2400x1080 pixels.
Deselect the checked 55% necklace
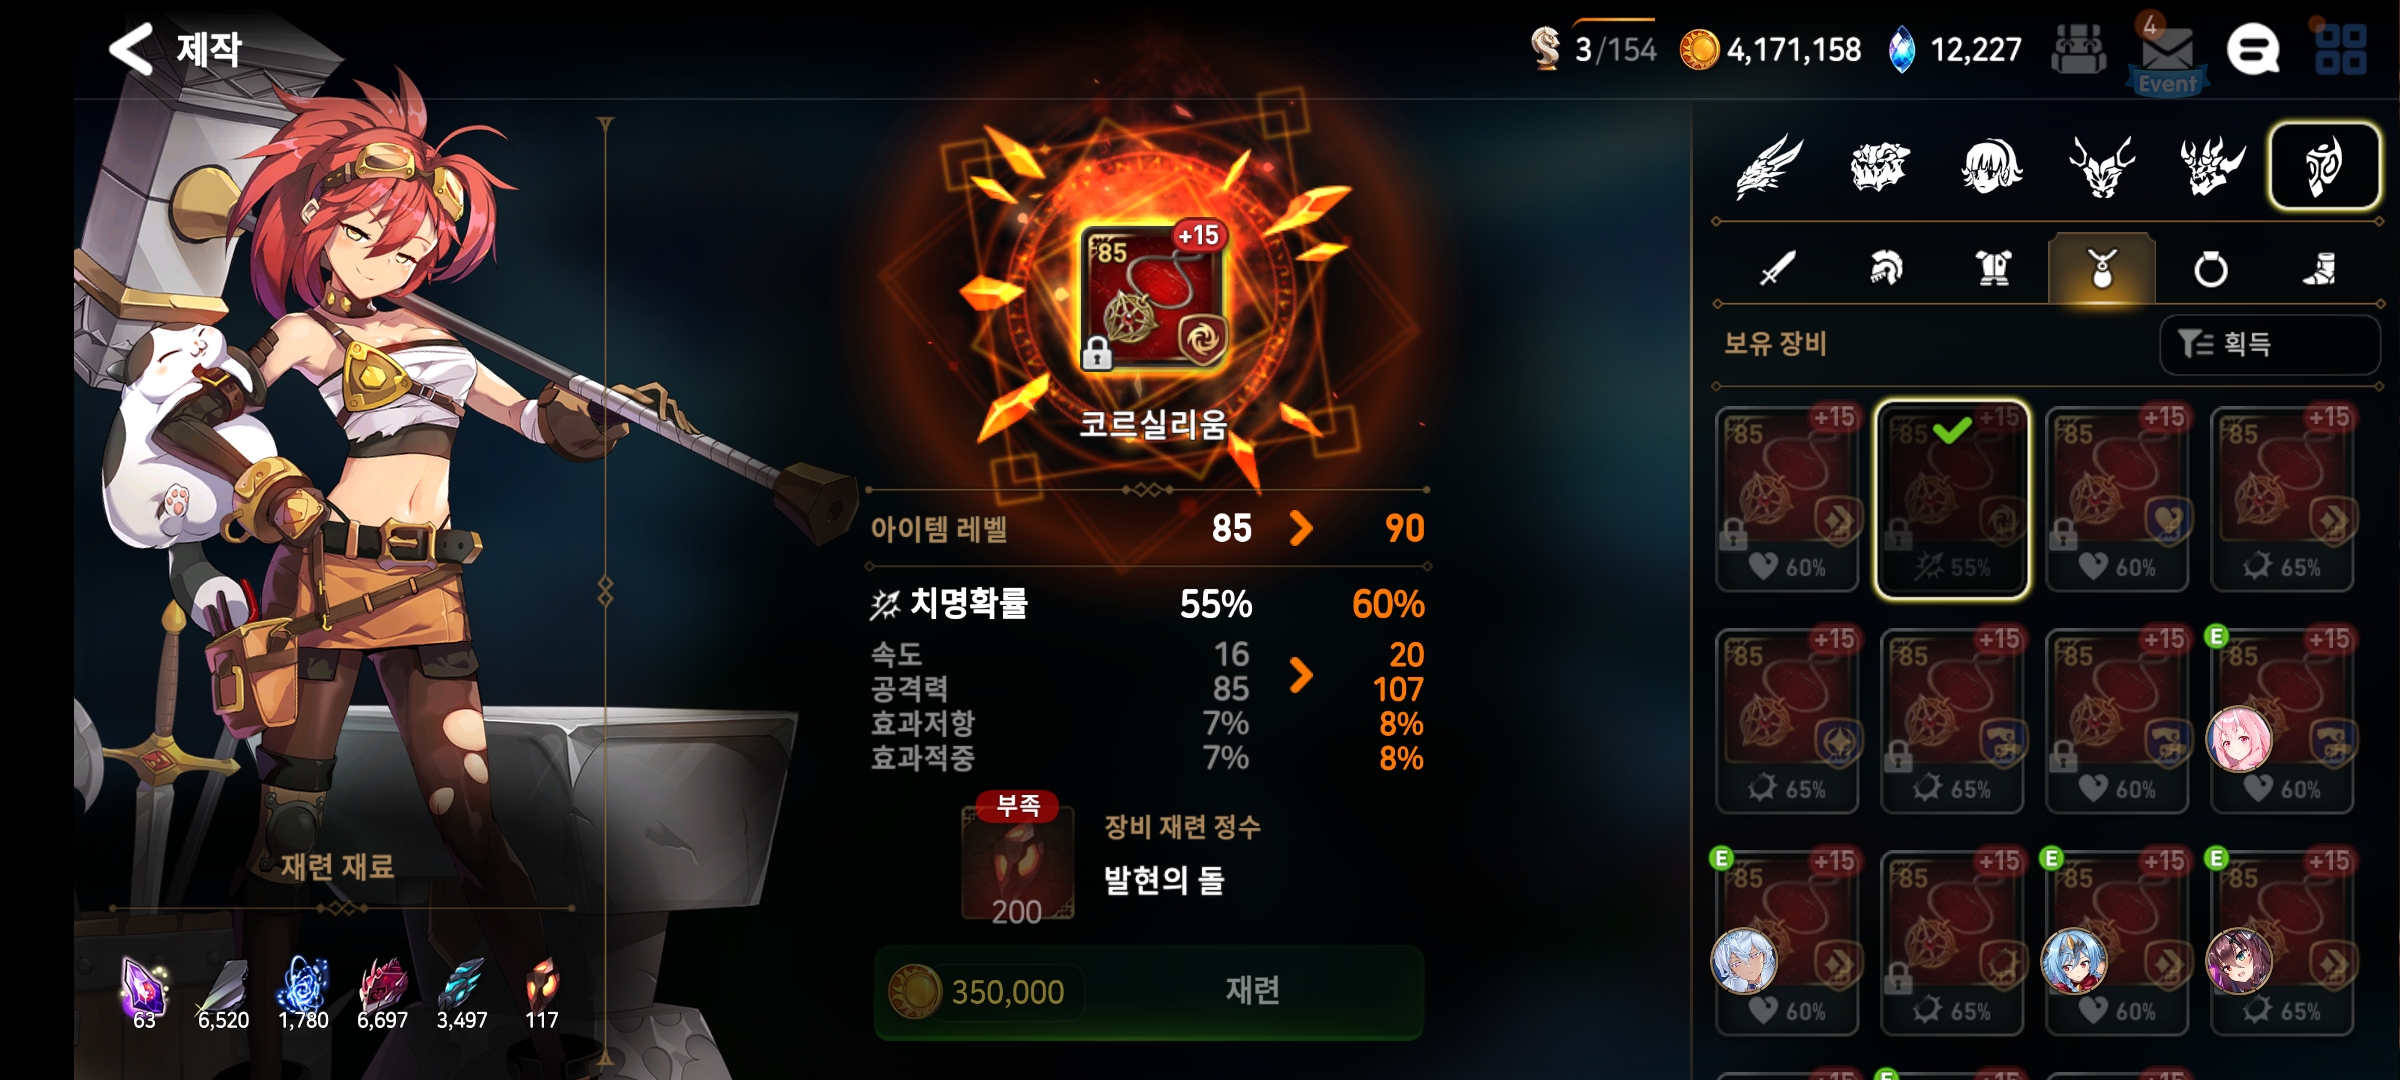(1952, 499)
